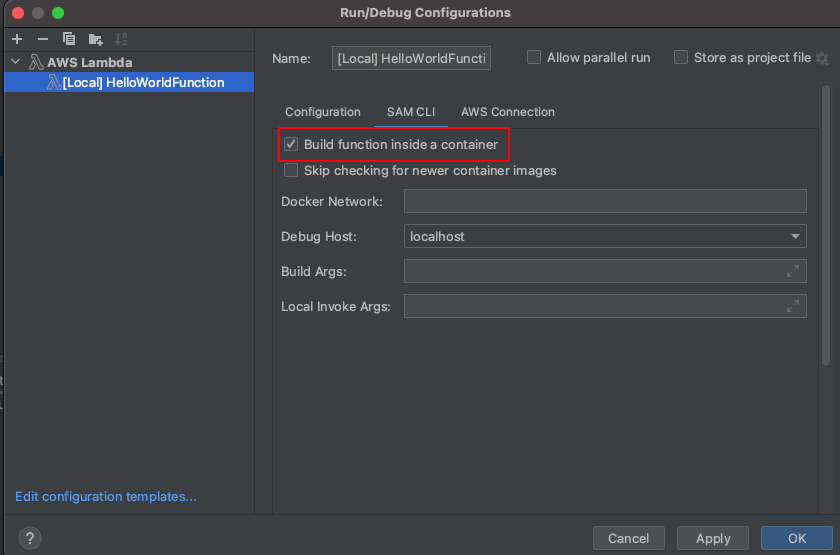Open the Debug Host dropdown
The width and height of the screenshot is (840, 555).
pyautogui.click(x=796, y=237)
